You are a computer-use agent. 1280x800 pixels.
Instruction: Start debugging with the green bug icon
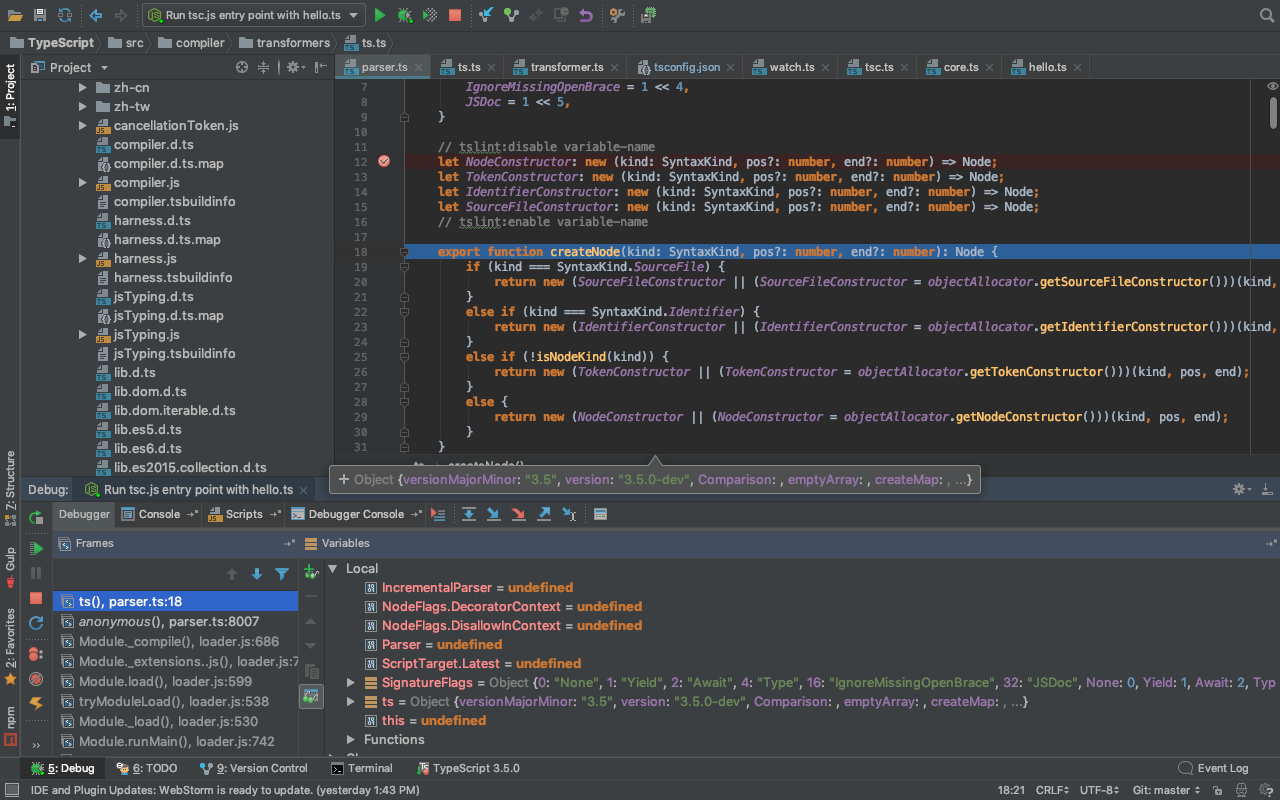click(404, 15)
